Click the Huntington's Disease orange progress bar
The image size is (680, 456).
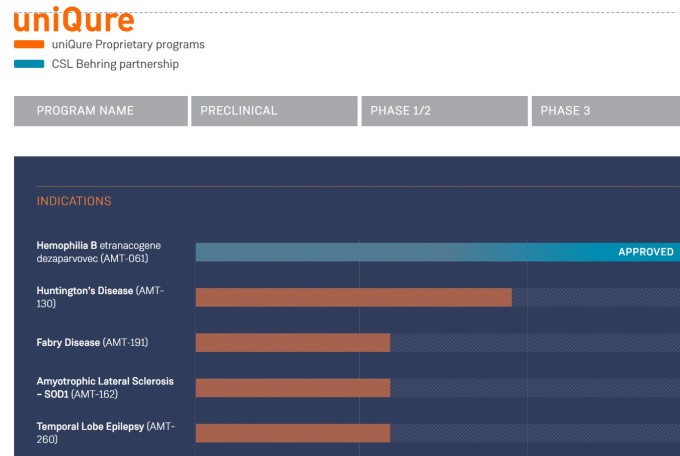353,298
